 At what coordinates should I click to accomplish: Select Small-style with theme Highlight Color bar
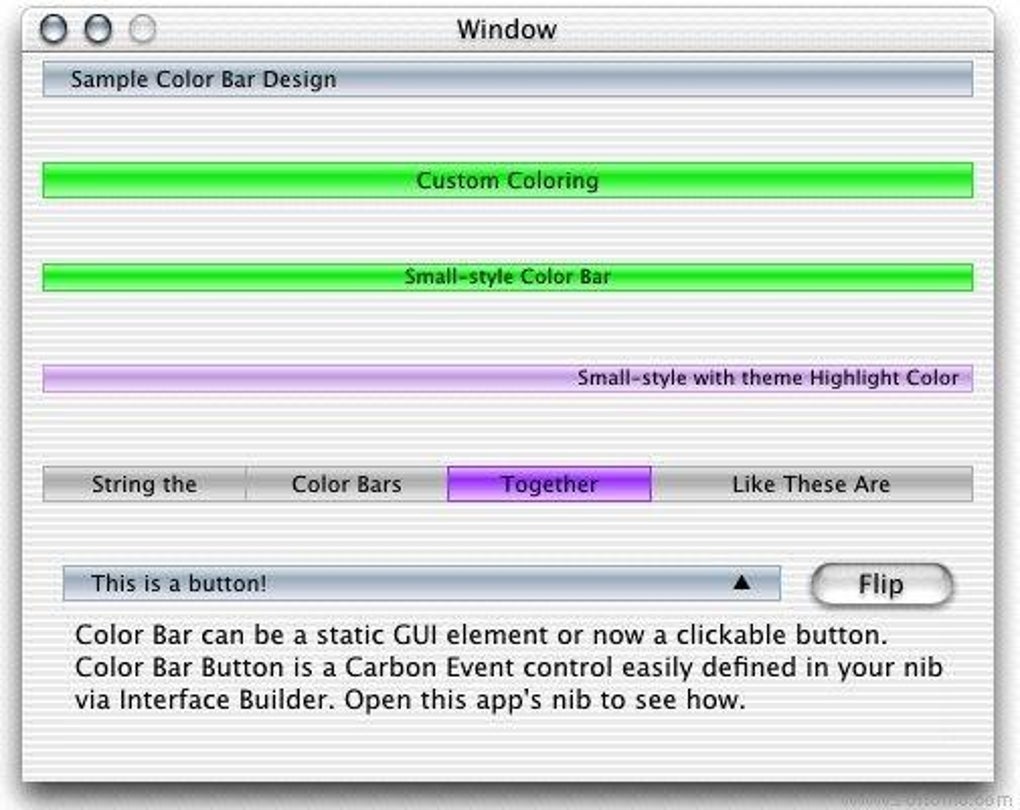click(x=508, y=378)
